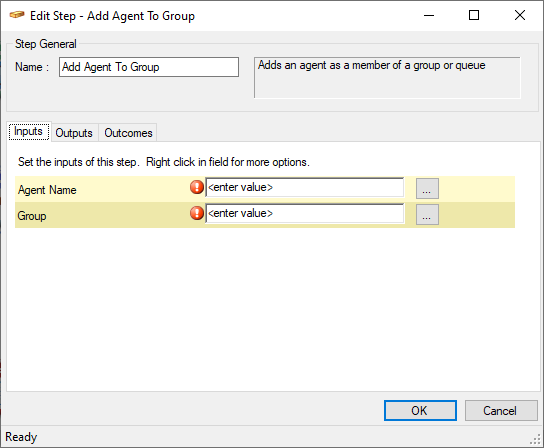Select the Group row label

32,216
